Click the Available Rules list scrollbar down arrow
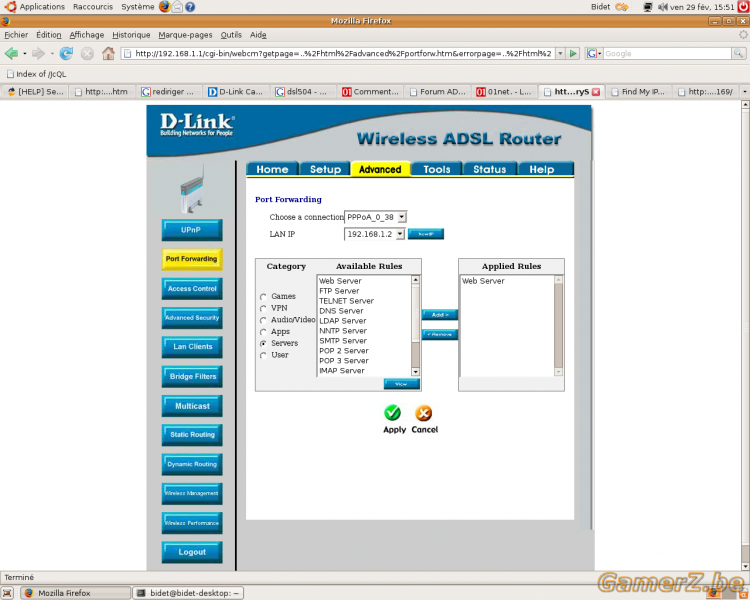750x600 pixels. pyautogui.click(x=415, y=372)
